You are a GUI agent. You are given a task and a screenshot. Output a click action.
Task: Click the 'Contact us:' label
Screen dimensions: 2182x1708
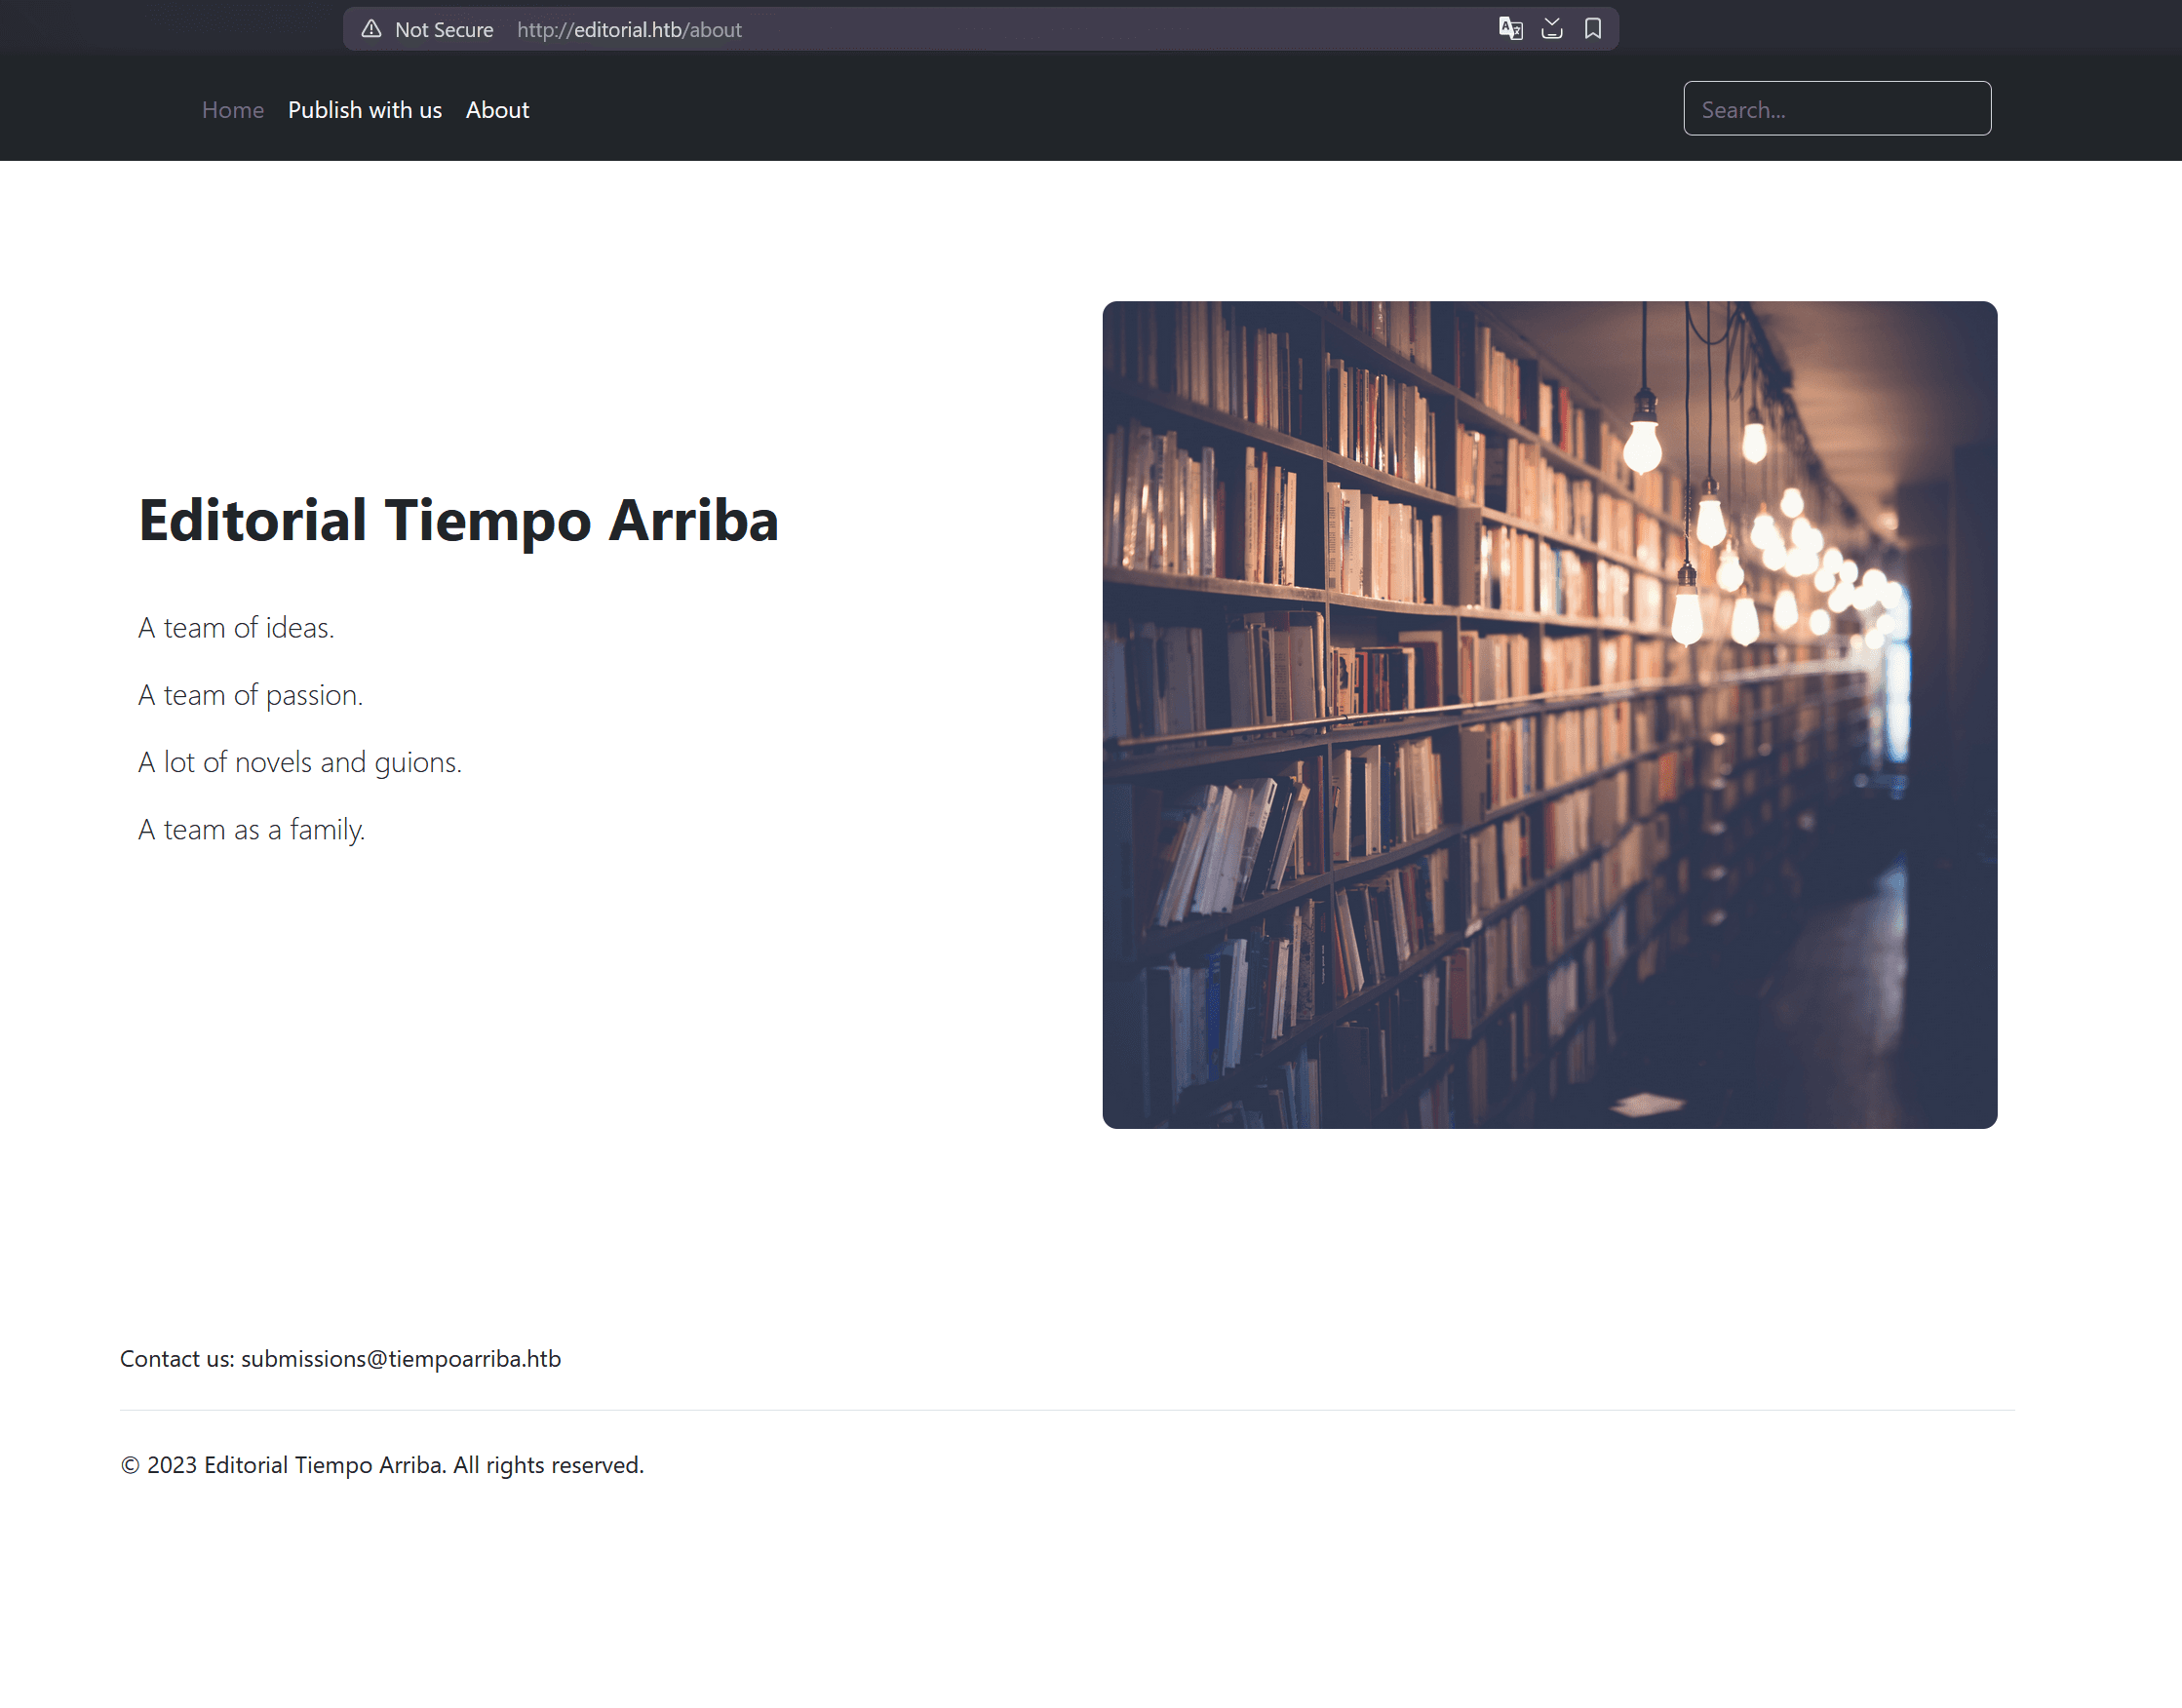point(178,1358)
